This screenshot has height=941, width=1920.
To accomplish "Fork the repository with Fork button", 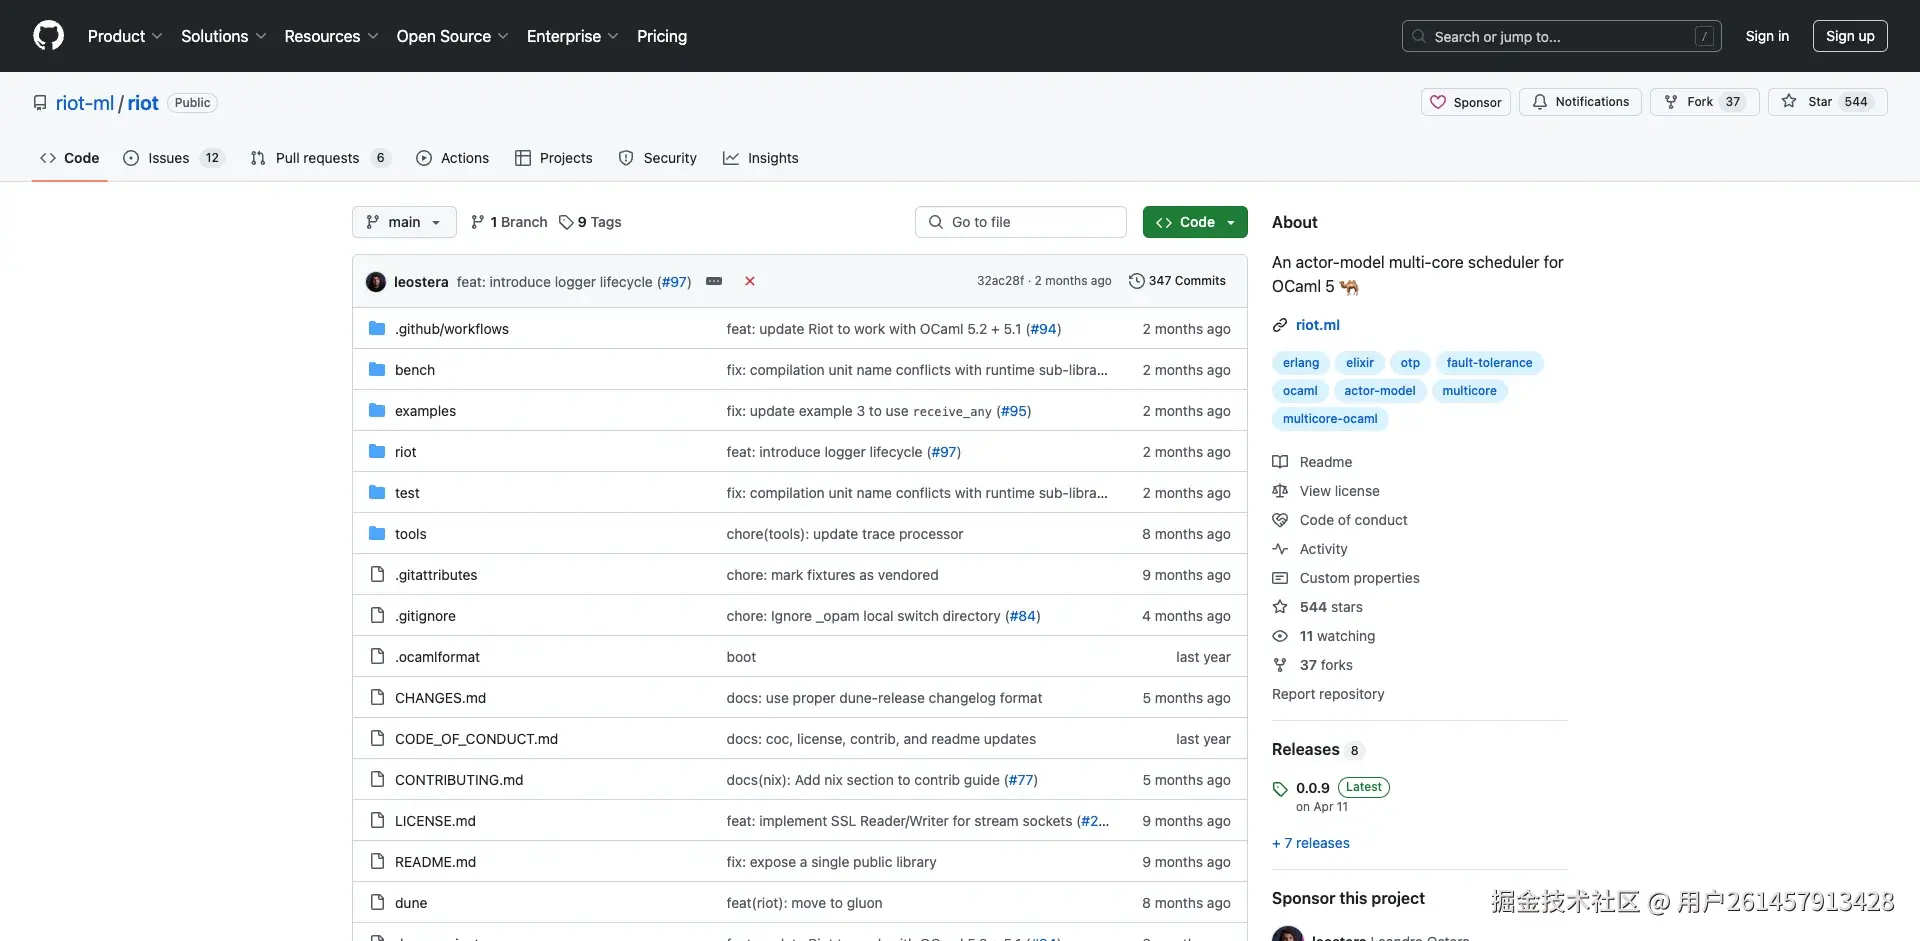I will 1704,102.
